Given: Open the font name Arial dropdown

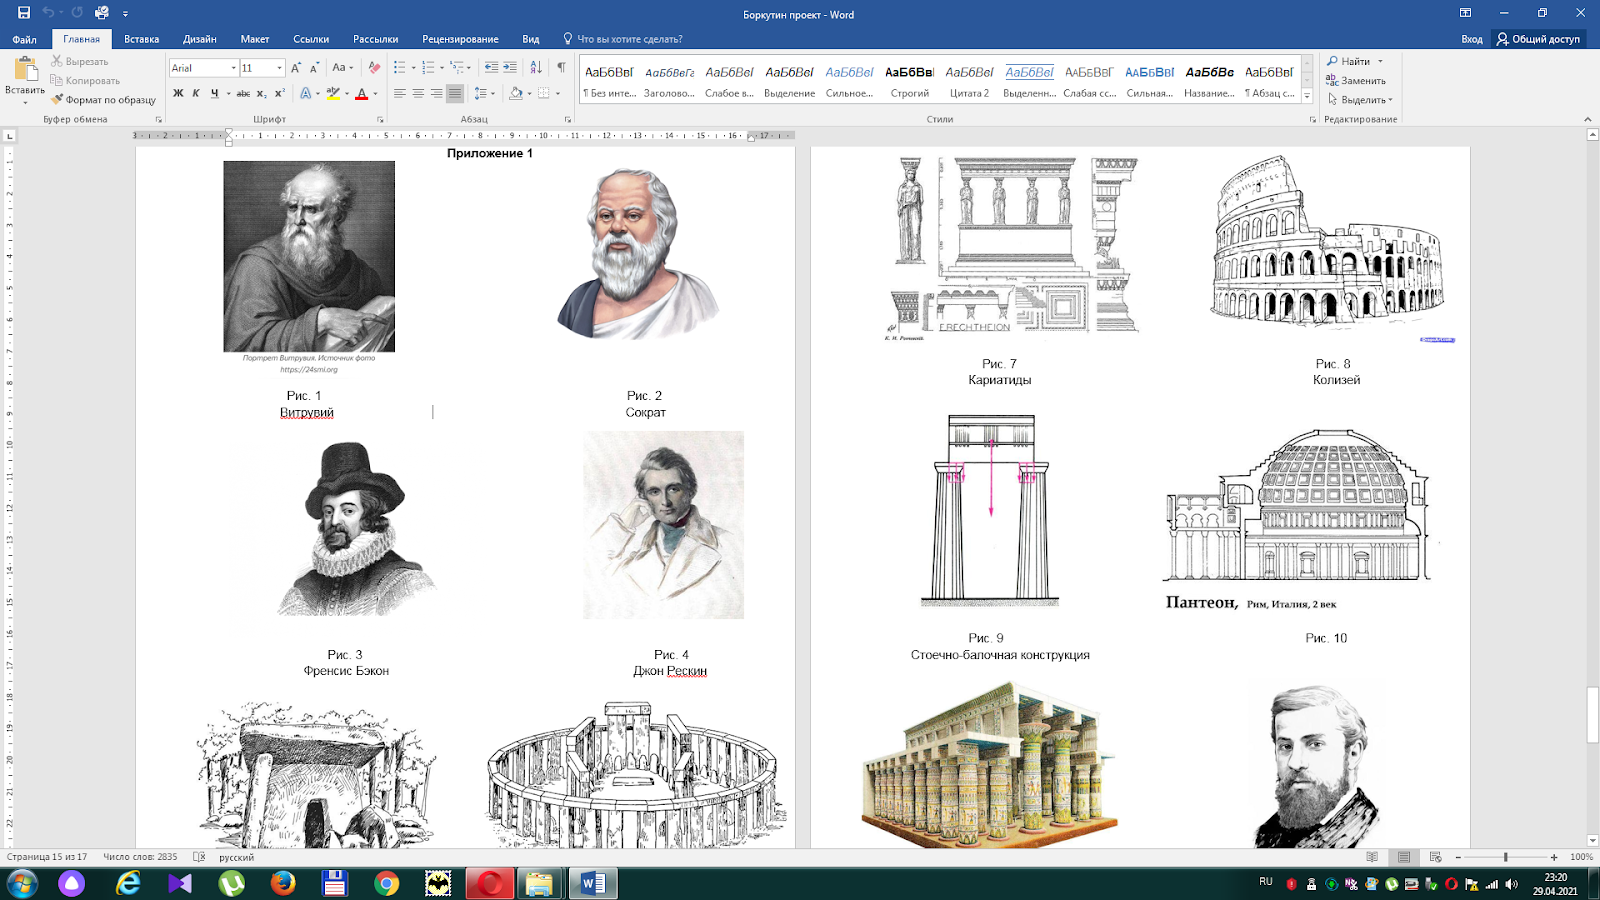Looking at the screenshot, I should [233, 68].
